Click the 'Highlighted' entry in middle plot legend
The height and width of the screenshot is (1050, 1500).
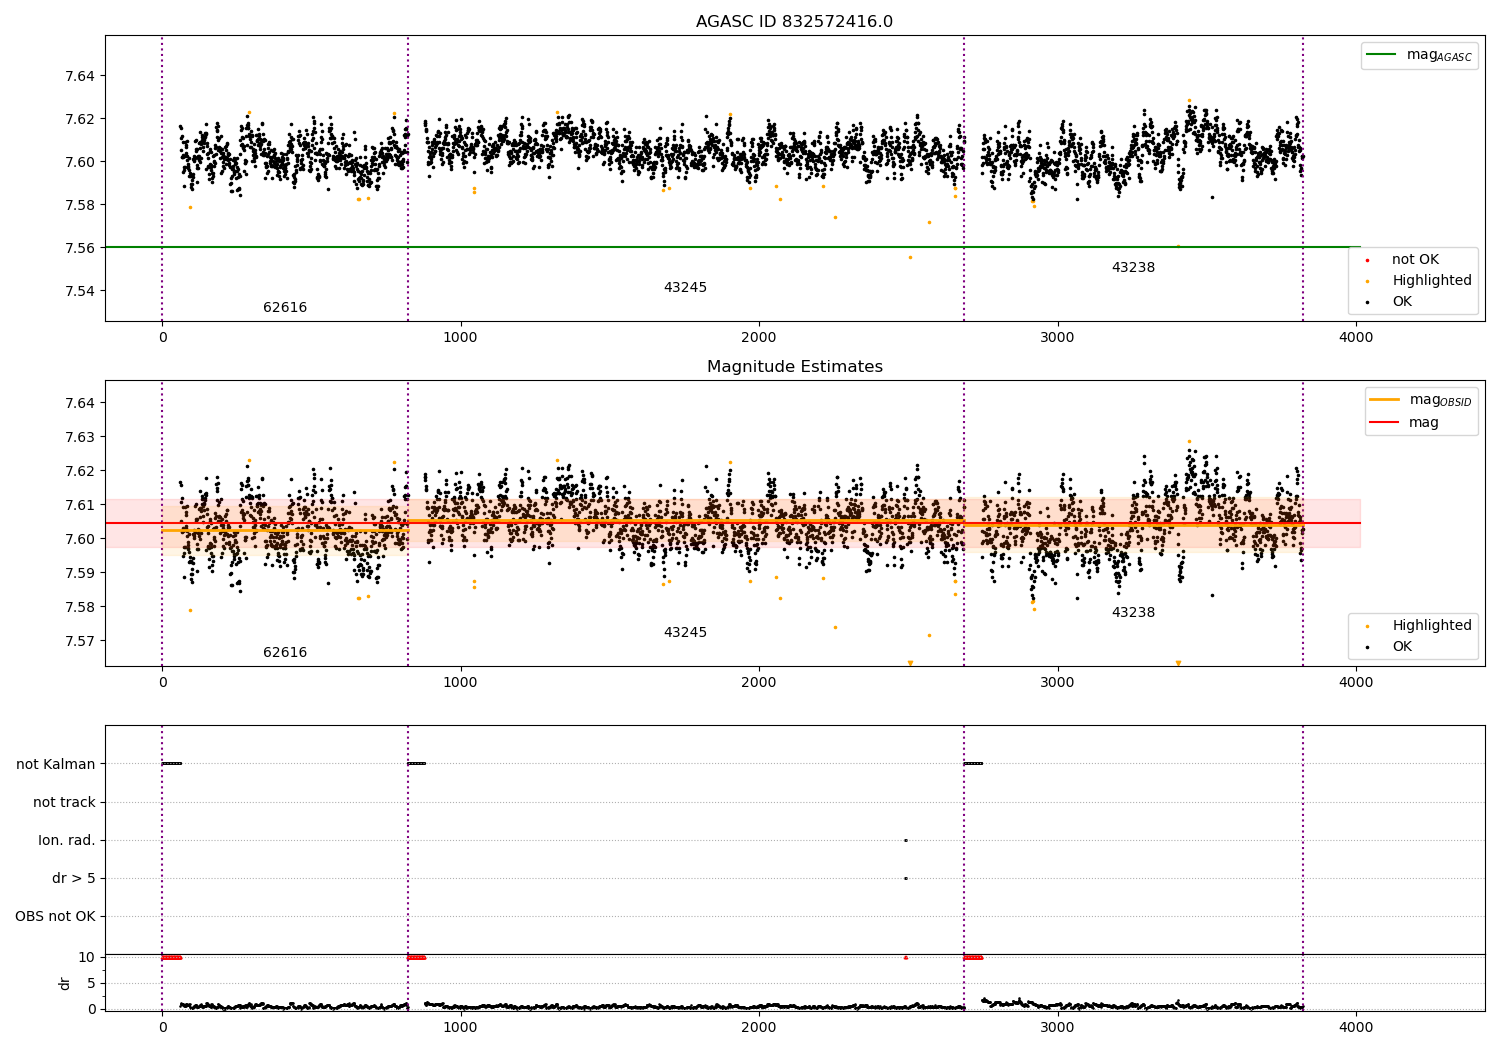(1431, 626)
